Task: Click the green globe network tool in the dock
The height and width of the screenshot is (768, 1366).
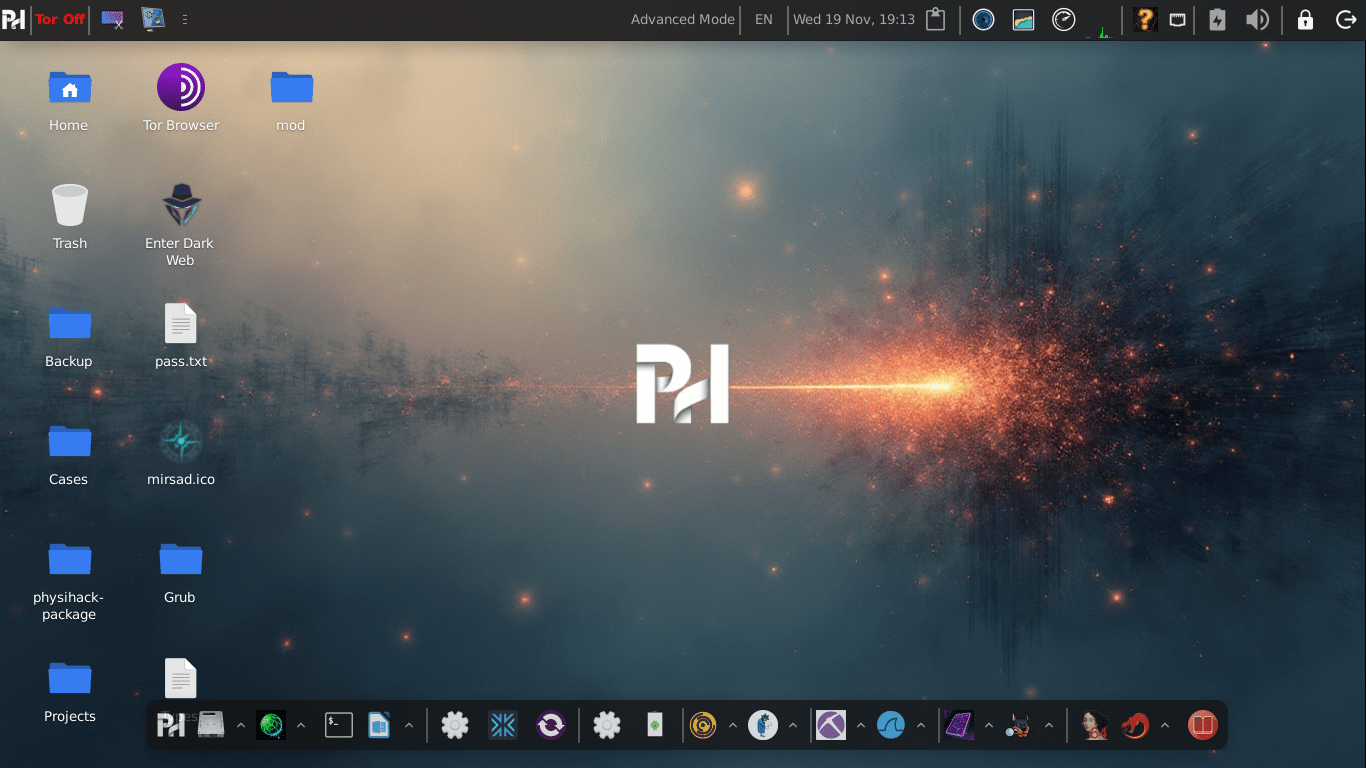Action: coord(269,725)
